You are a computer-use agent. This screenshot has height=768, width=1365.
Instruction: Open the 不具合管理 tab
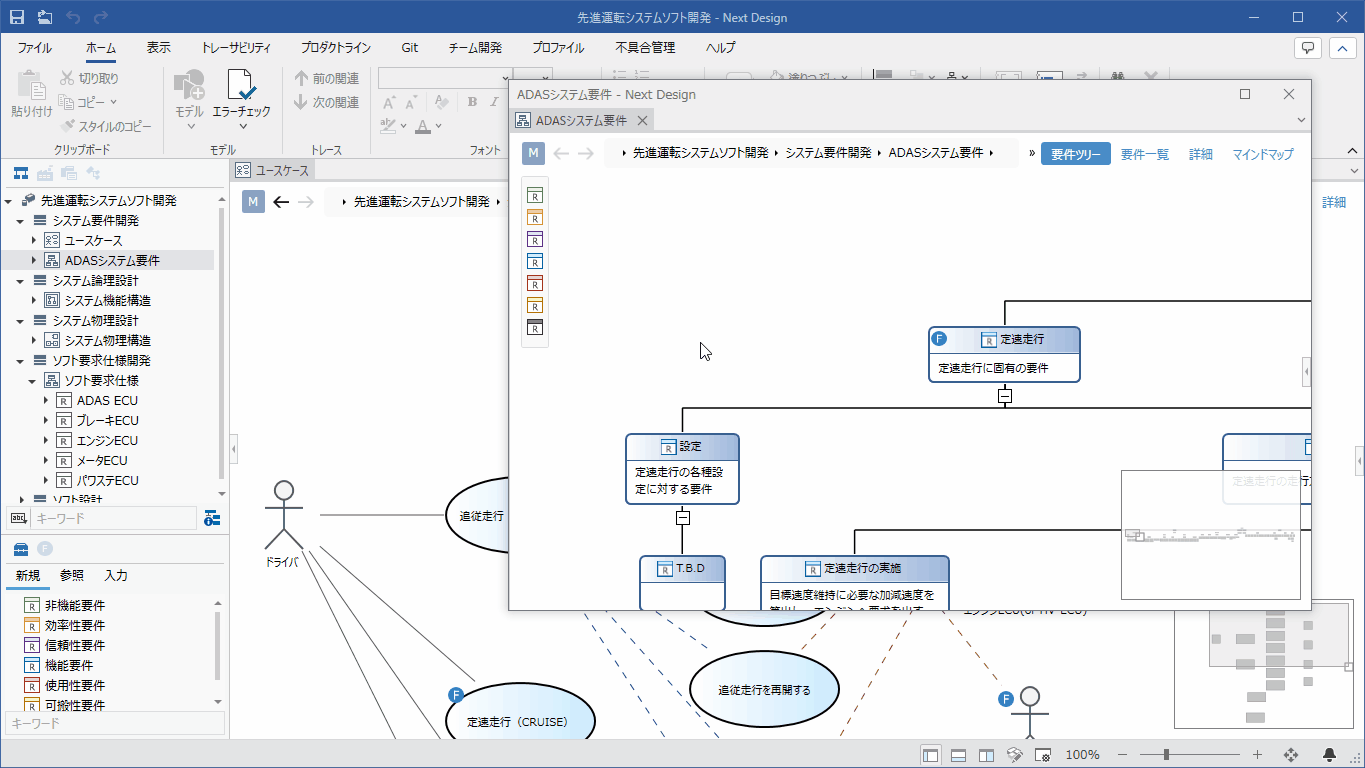(x=645, y=47)
